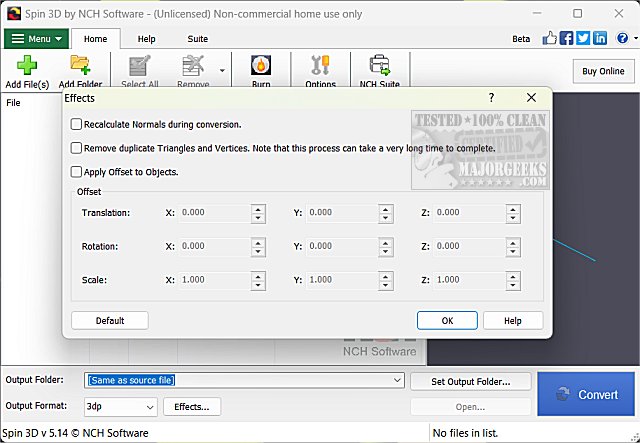Increase Translation Y value with up arrow
The width and height of the screenshot is (640, 443).
click(386, 209)
